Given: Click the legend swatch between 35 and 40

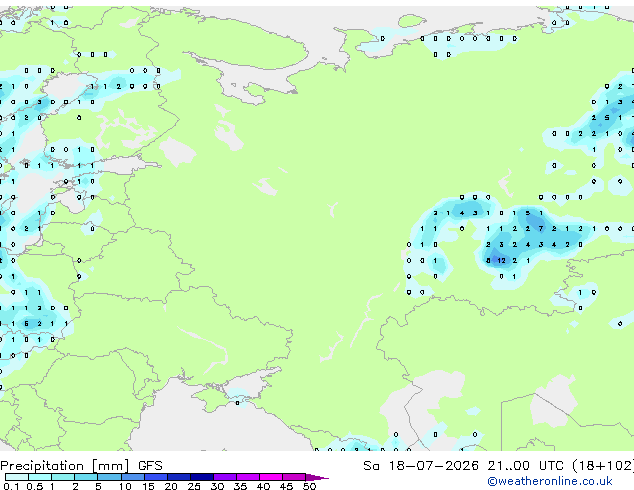Looking at the screenshot, I should coord(248,477).
